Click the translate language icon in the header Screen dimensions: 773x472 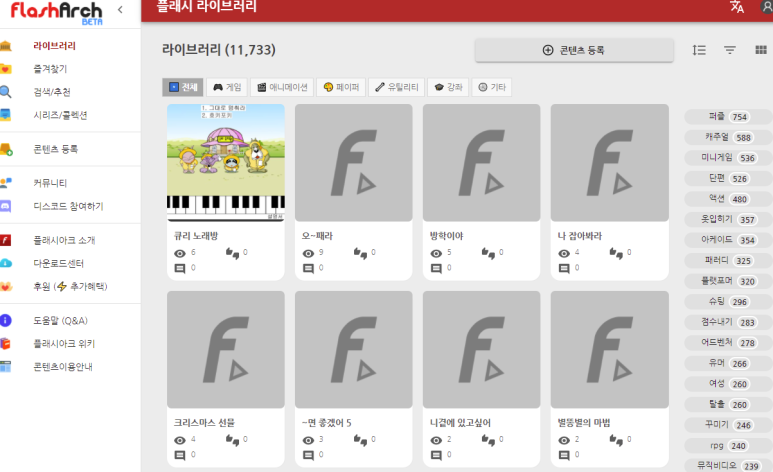pos(737,7)
